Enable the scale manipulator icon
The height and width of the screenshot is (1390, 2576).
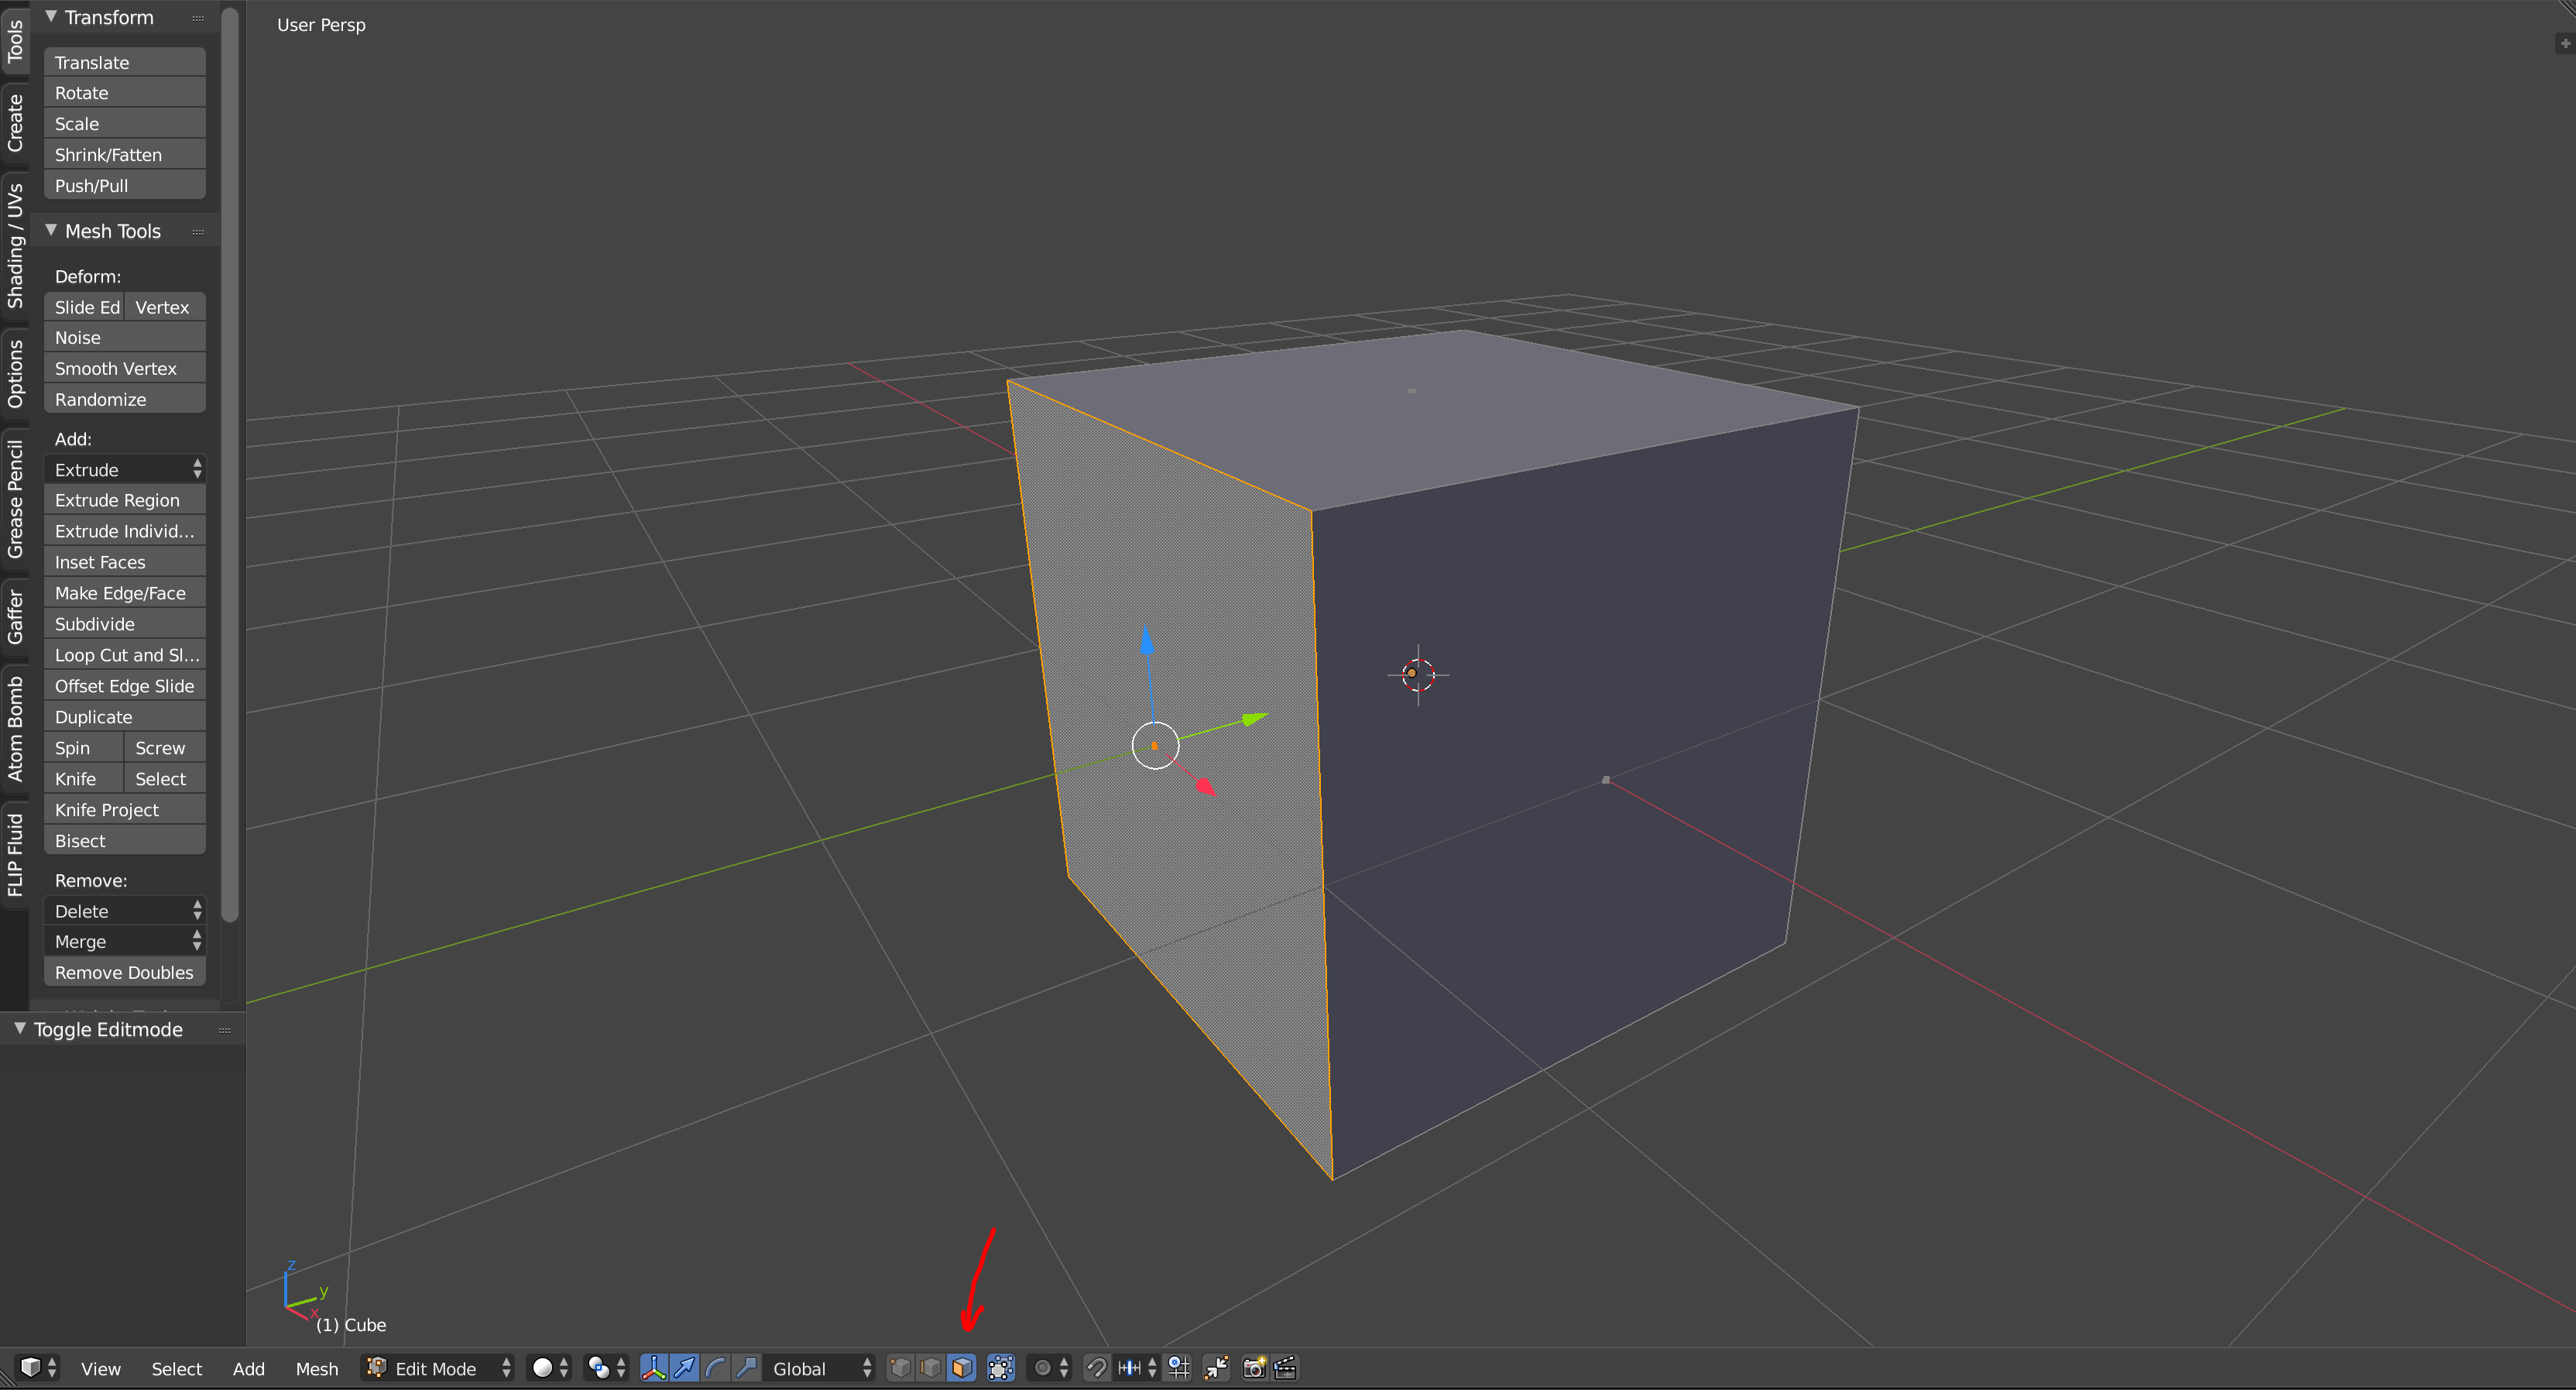tap(746, 1367)
